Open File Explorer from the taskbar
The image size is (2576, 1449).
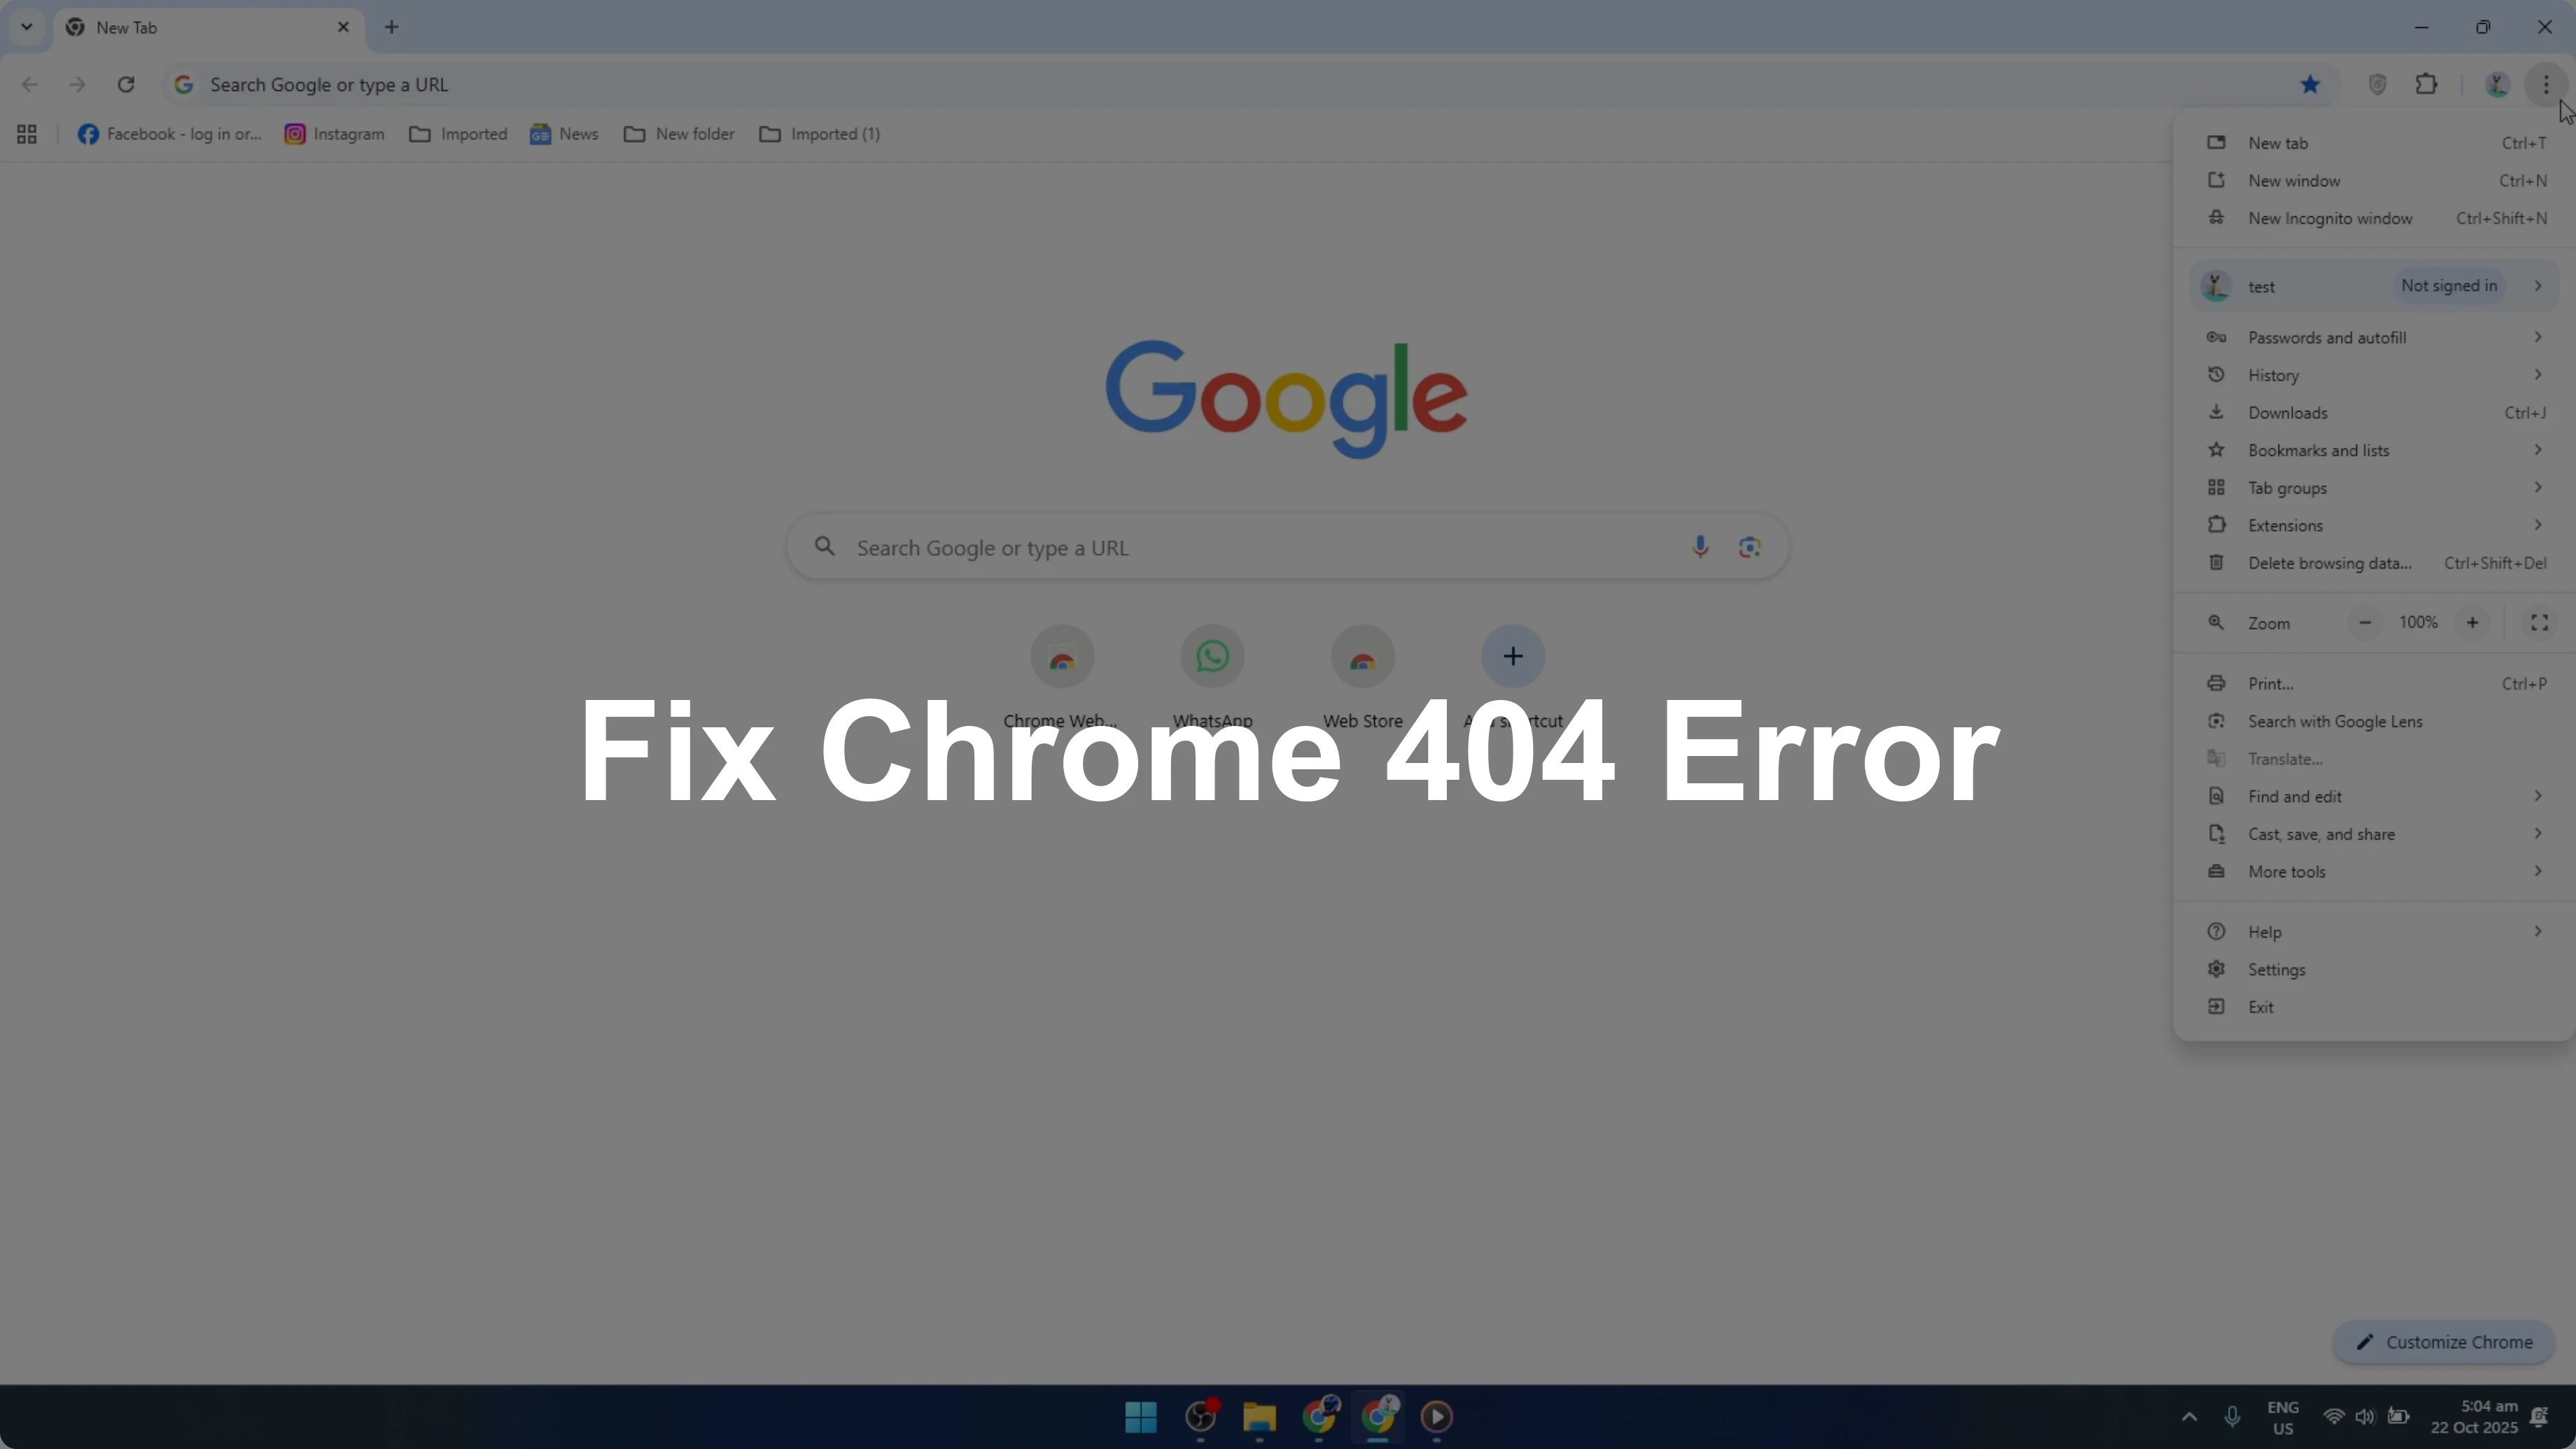[x=1259, y=1416]
